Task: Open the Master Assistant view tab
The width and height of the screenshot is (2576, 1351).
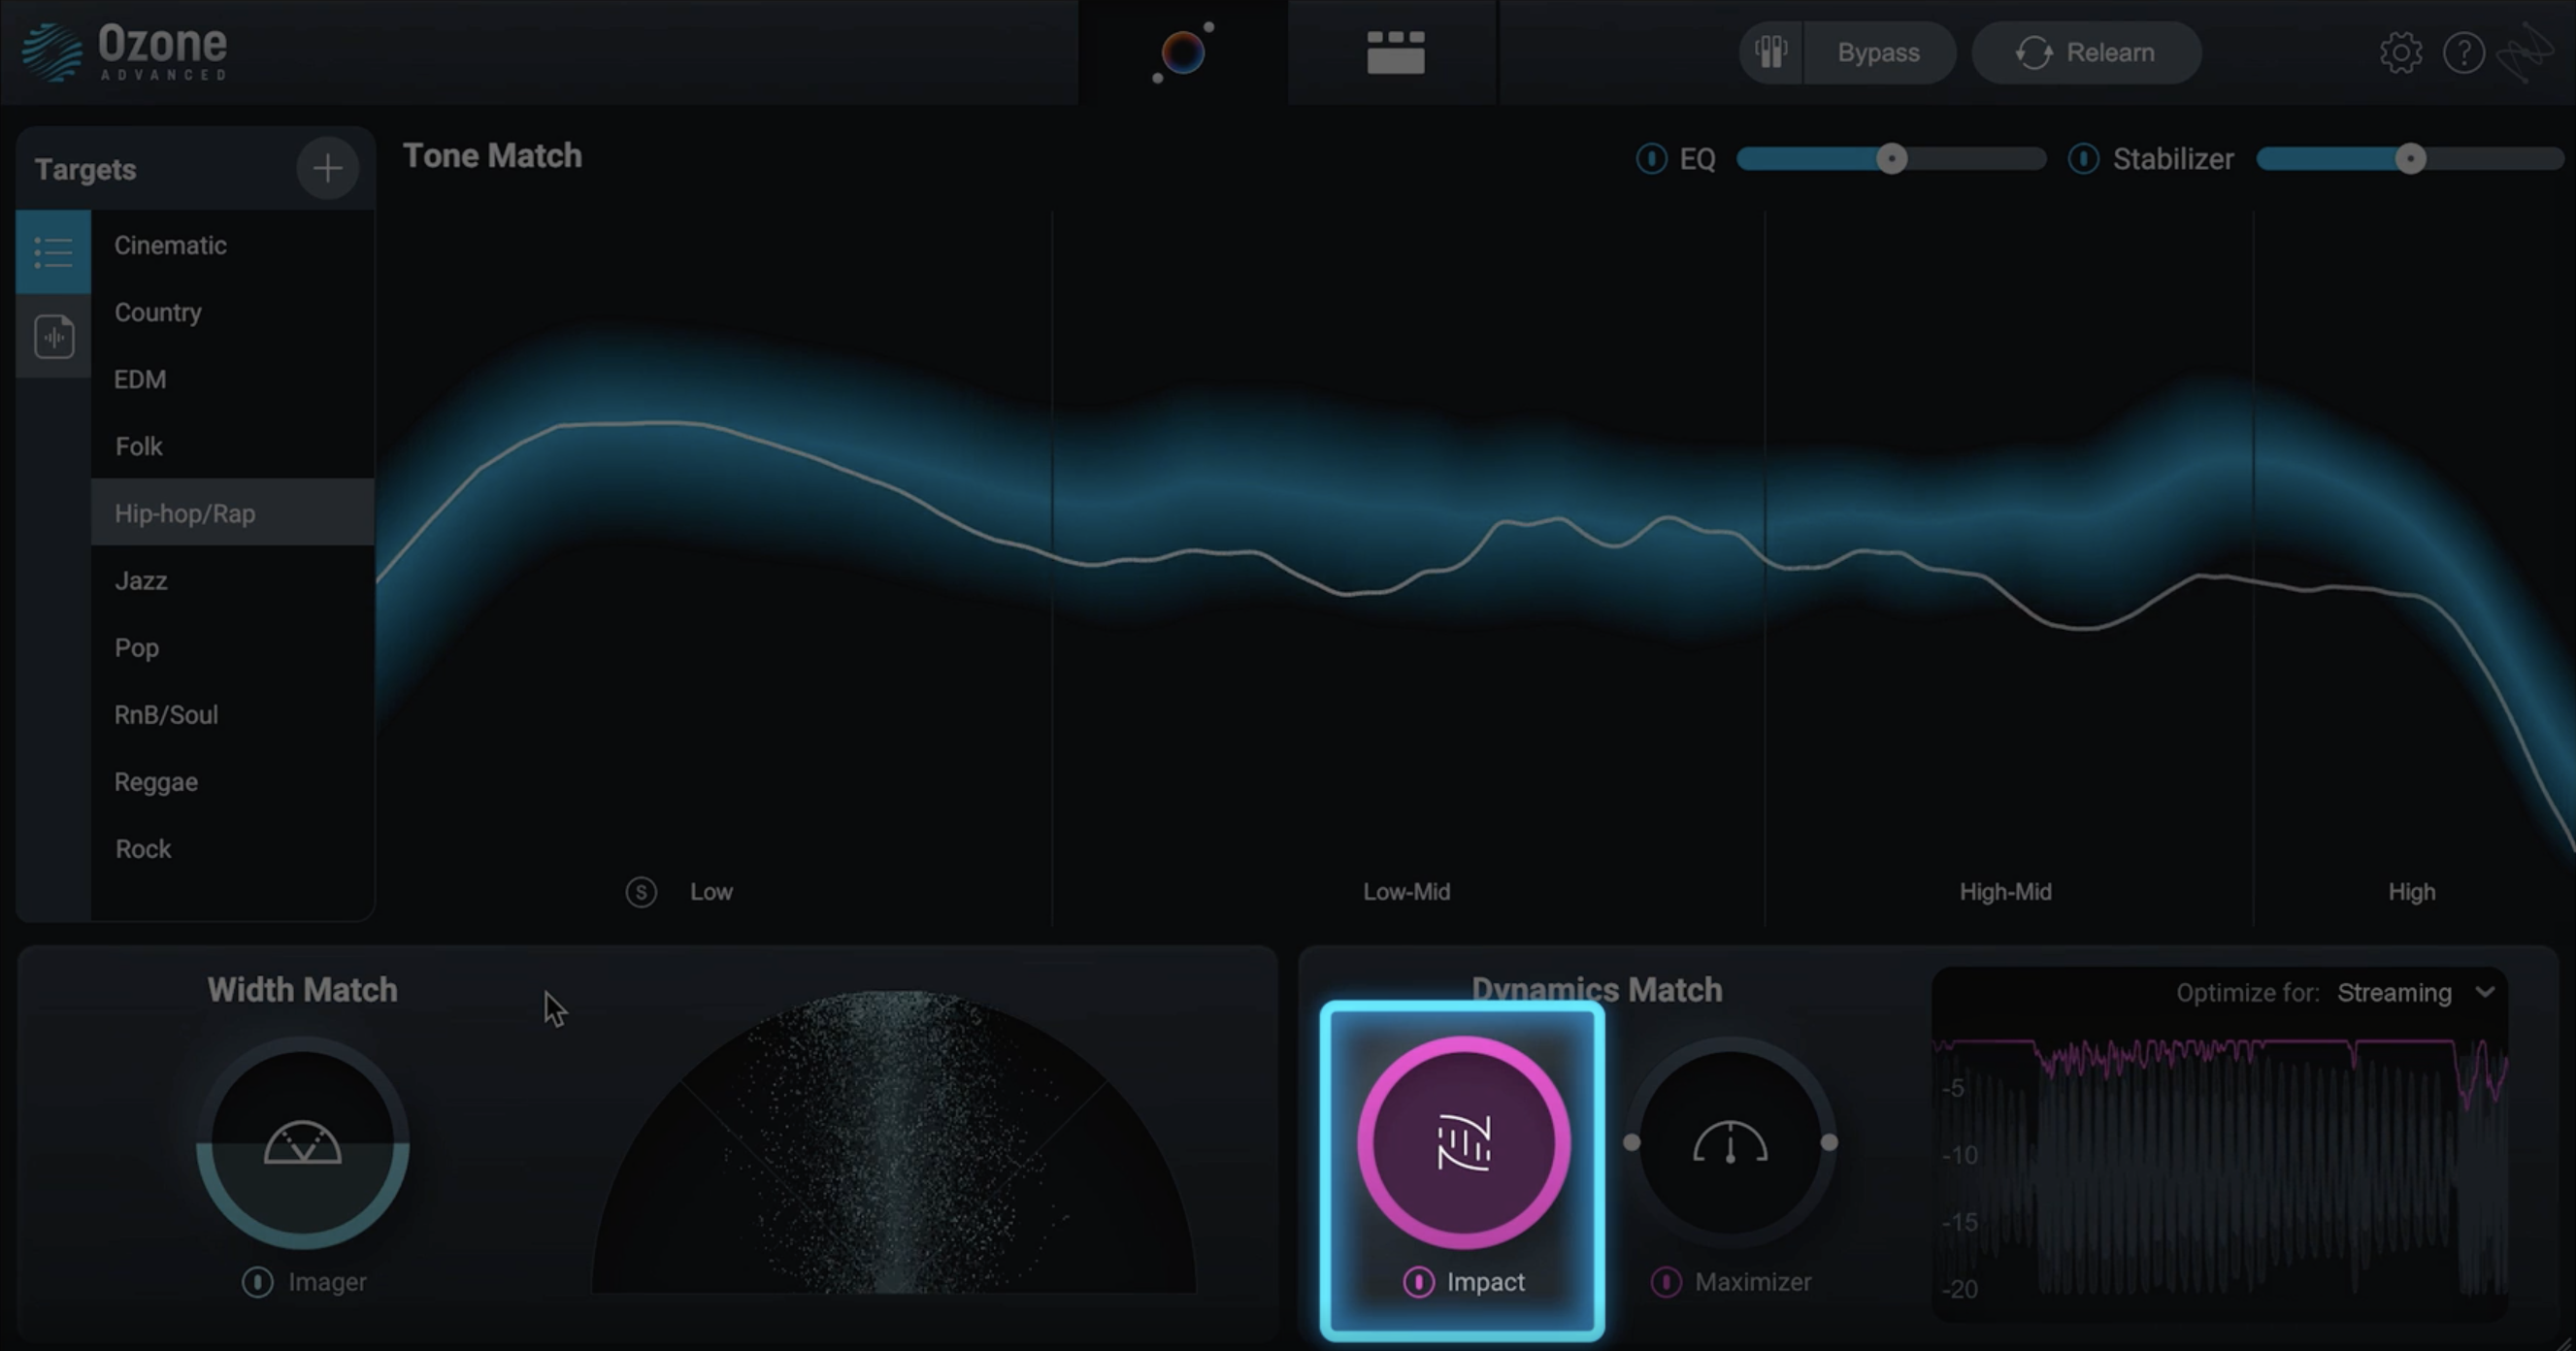Action: coord(1183,52)
